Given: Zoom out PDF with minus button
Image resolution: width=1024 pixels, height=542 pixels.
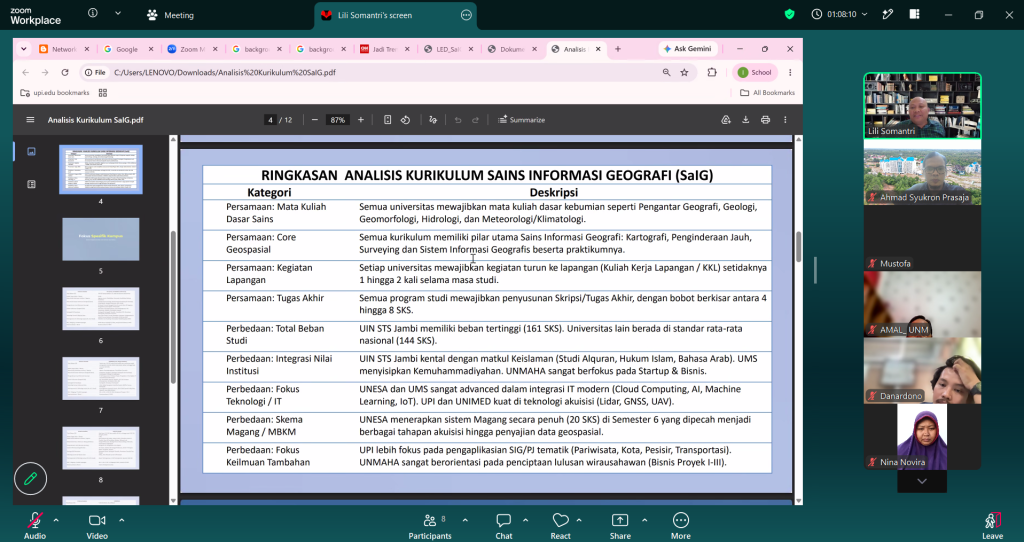Looking at the screenshot, I should tap(315, 120).
